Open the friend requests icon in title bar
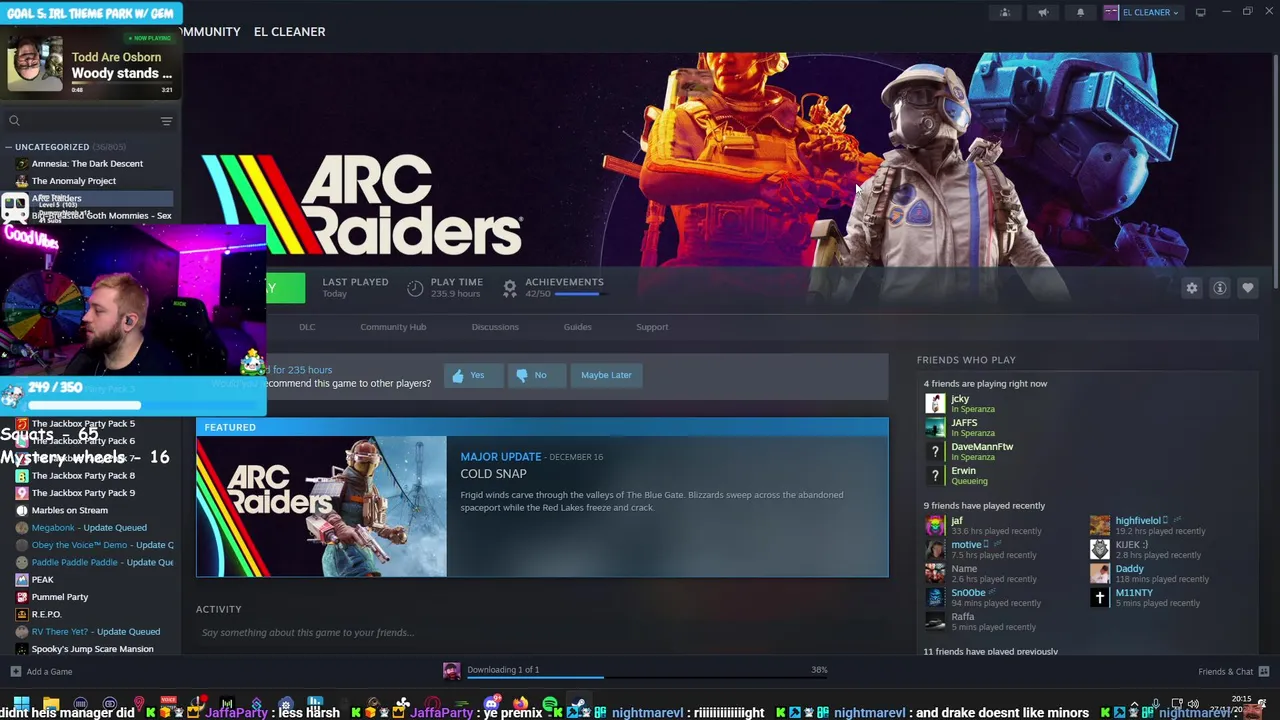Image resolution: width=1280 pixels, height=720 pixels. [1005, 12]
